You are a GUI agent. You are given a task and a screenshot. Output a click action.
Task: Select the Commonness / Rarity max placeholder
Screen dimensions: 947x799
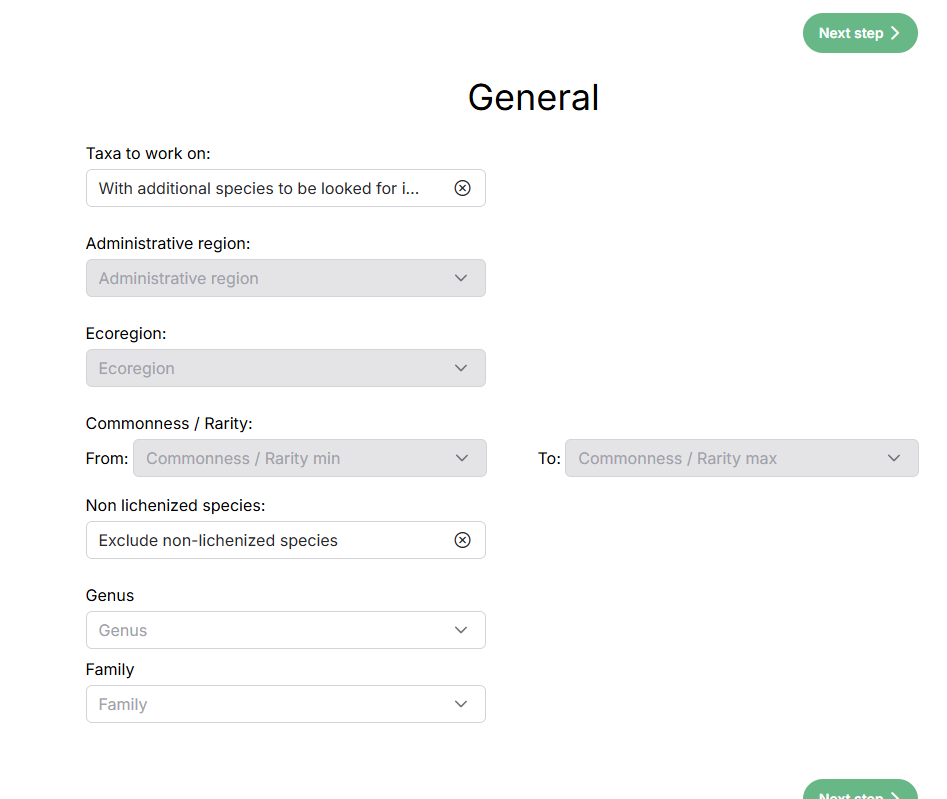coord(677,459)
